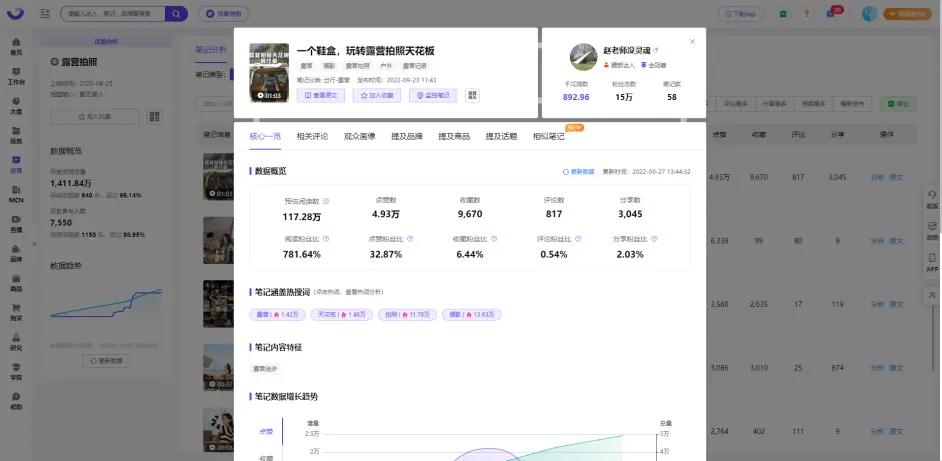
Task: Open the 功能地图 button
Action: 223,14
